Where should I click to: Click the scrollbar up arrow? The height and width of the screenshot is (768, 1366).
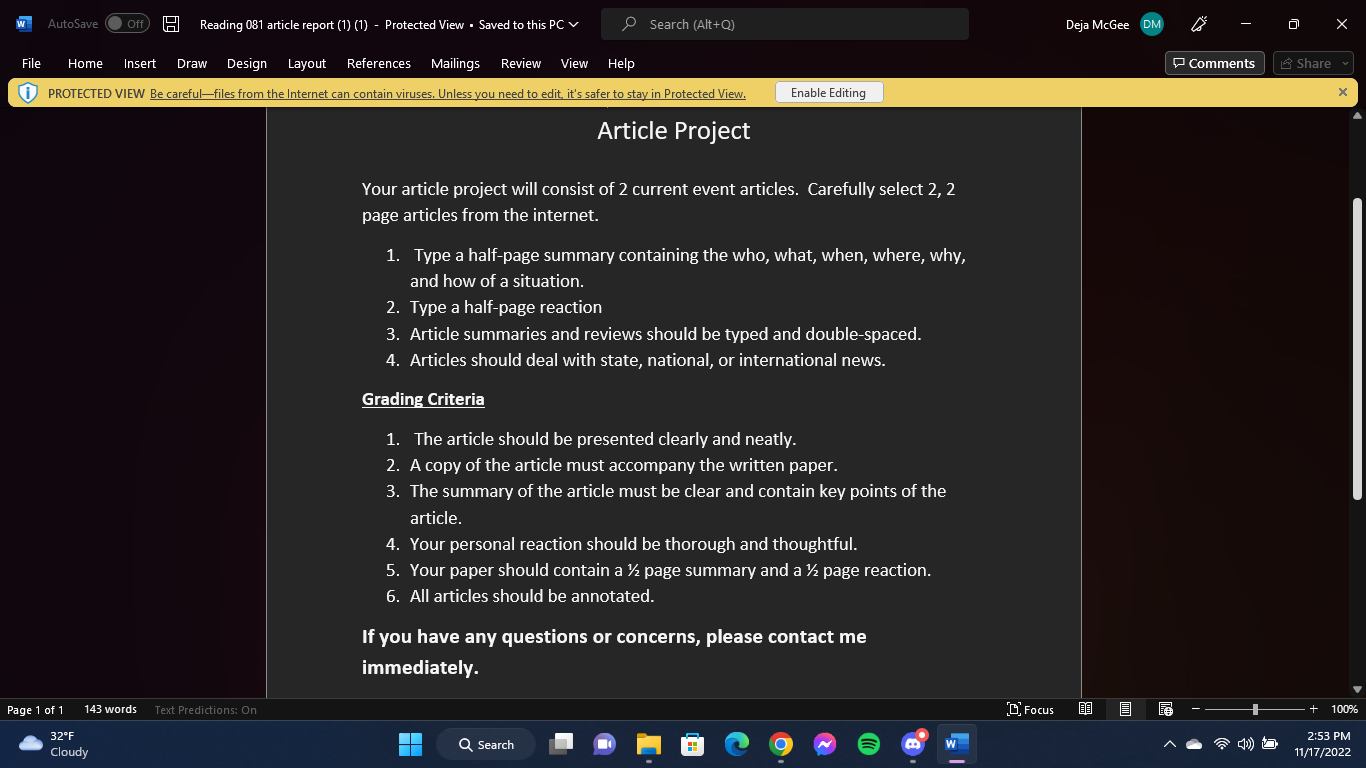tap(1357, 115)
